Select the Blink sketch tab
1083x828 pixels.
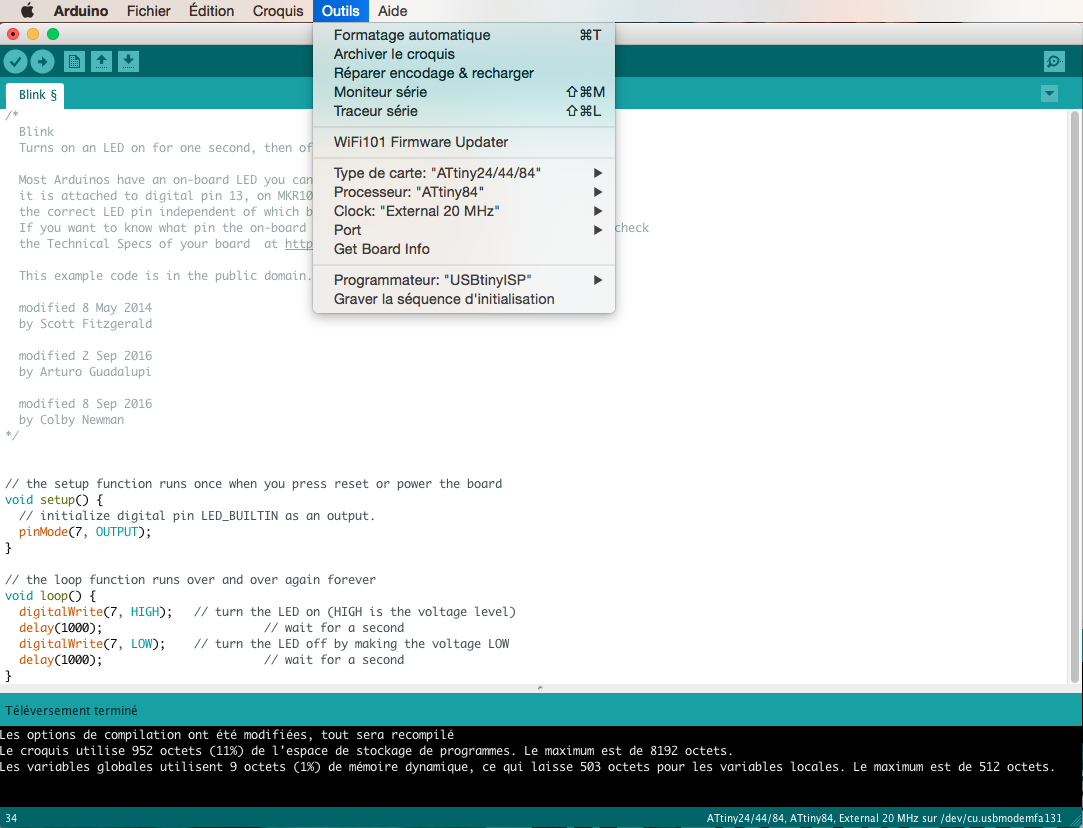37,95
